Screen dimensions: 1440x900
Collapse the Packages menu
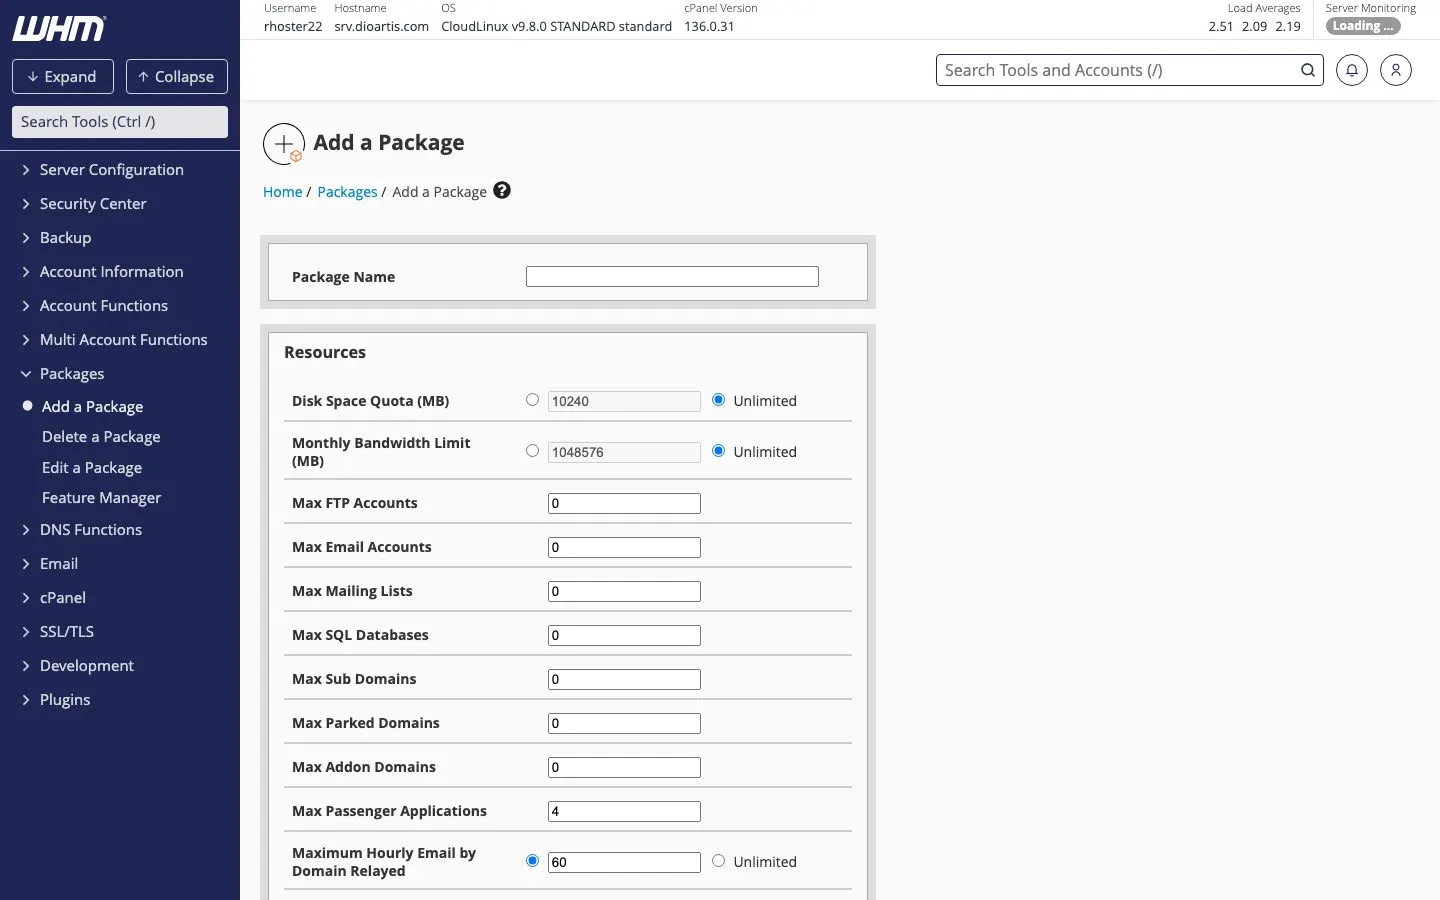point(71,374)
